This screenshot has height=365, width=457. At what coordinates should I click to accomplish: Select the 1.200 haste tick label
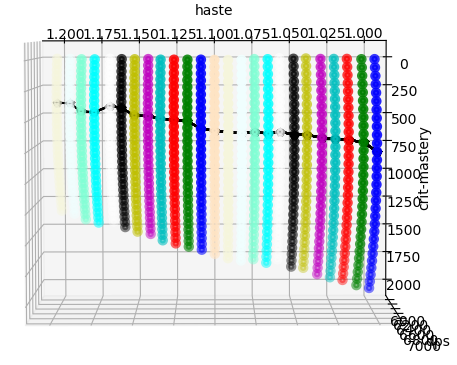tap(65, 34)
